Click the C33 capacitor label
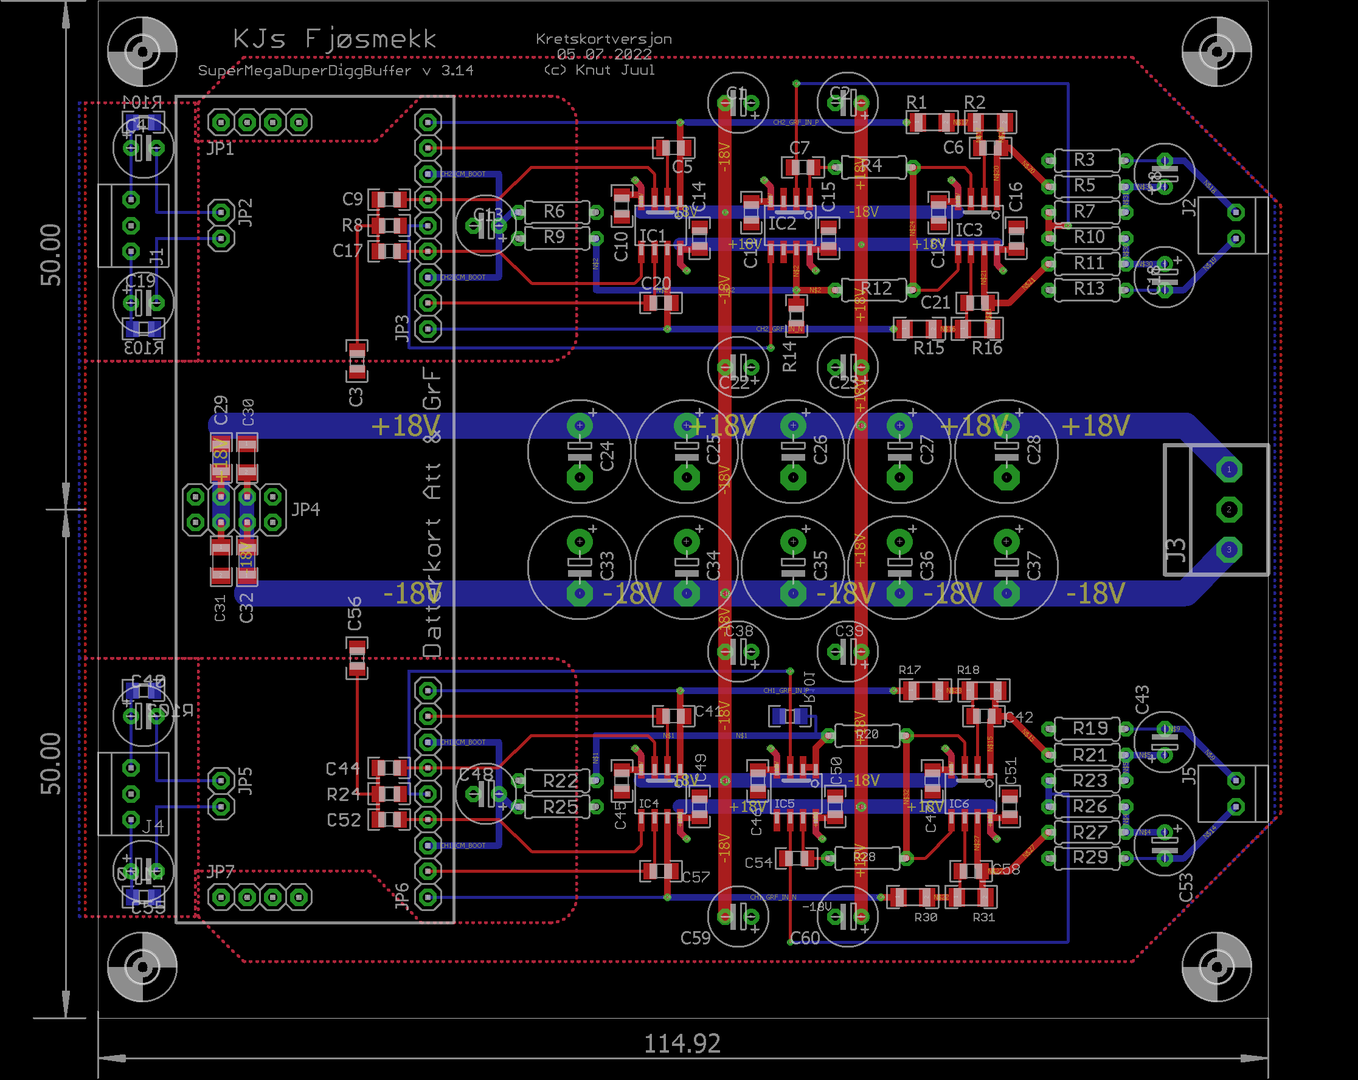 607,566
